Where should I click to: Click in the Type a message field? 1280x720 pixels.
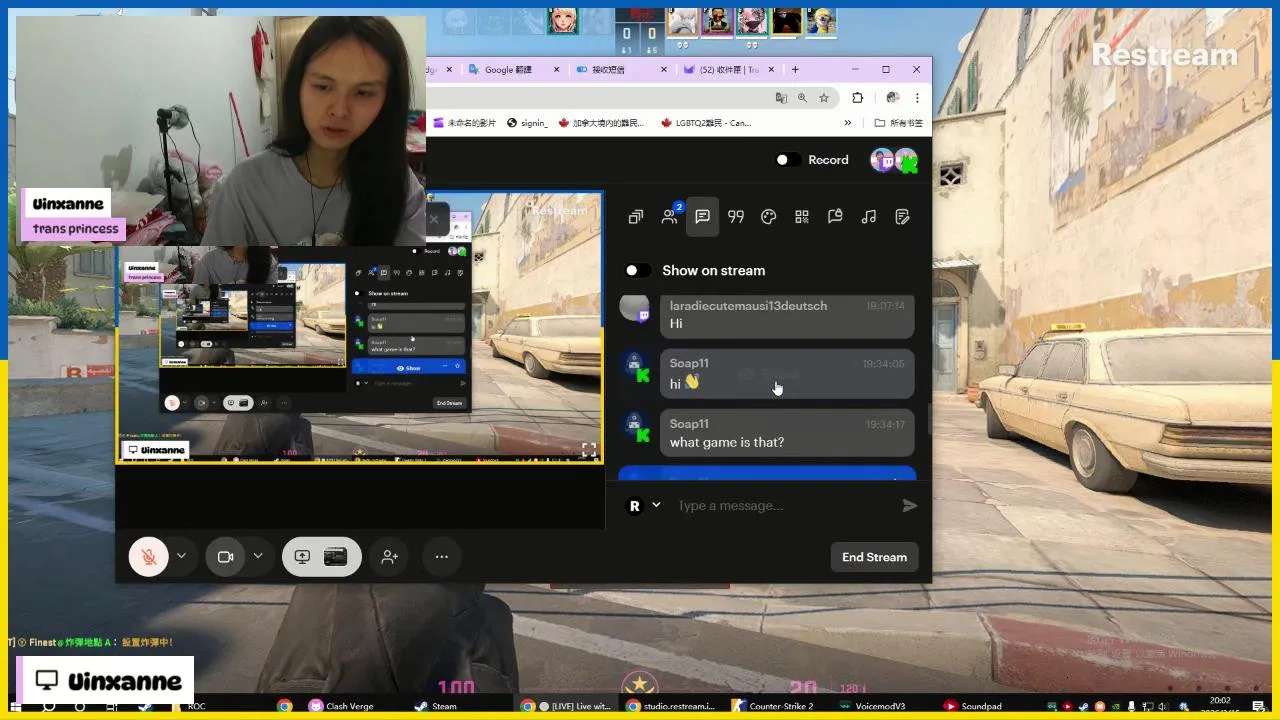click(780, 506)
